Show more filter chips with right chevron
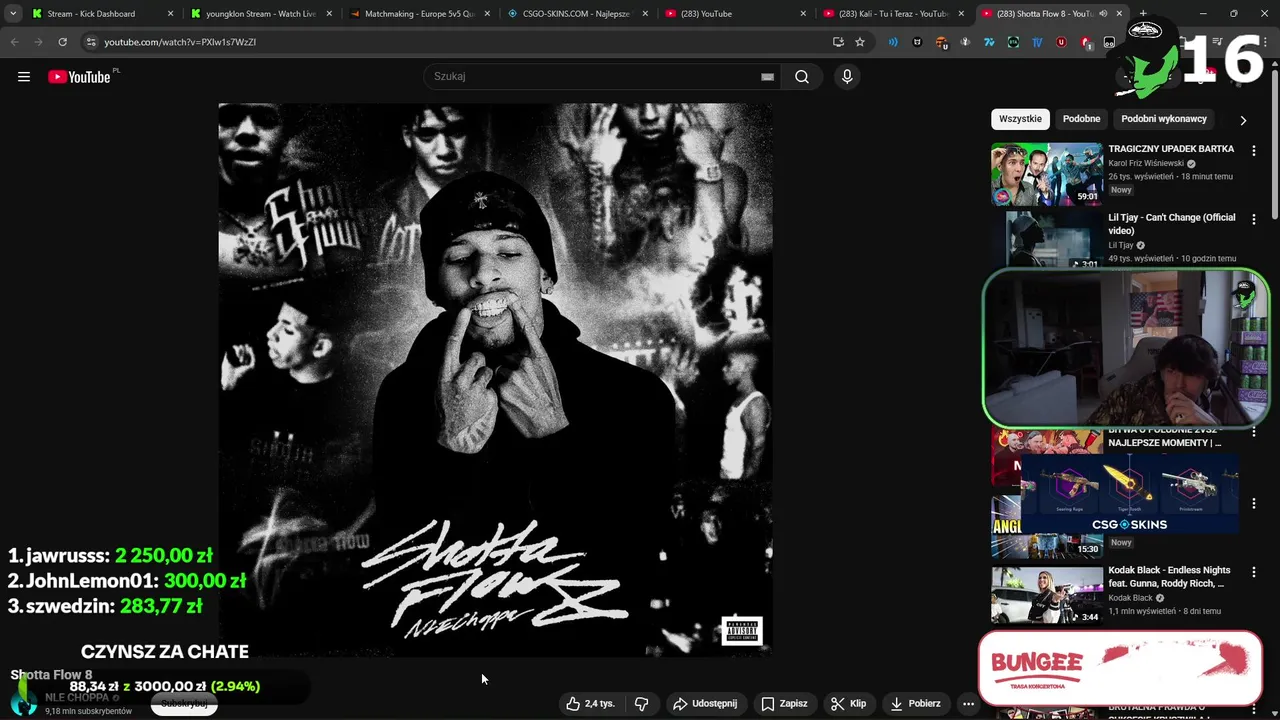 (x=1243, y=120)
